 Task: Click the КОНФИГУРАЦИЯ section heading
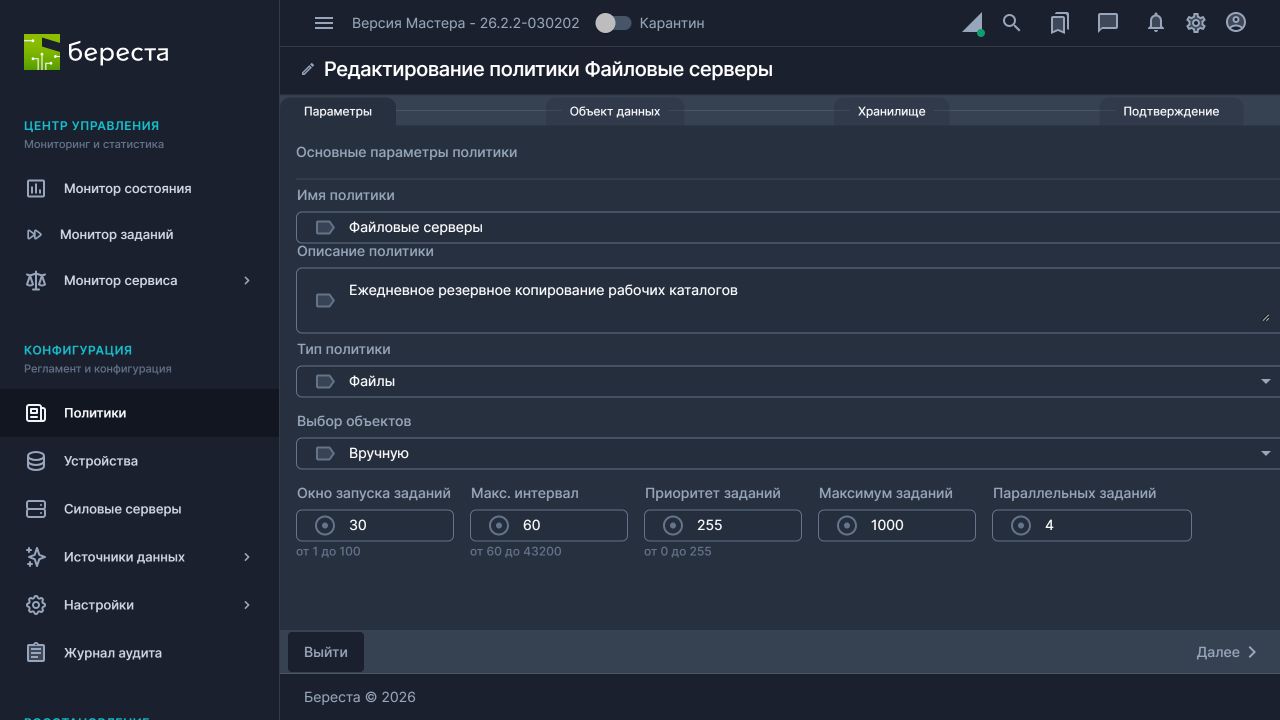(78, 350)
